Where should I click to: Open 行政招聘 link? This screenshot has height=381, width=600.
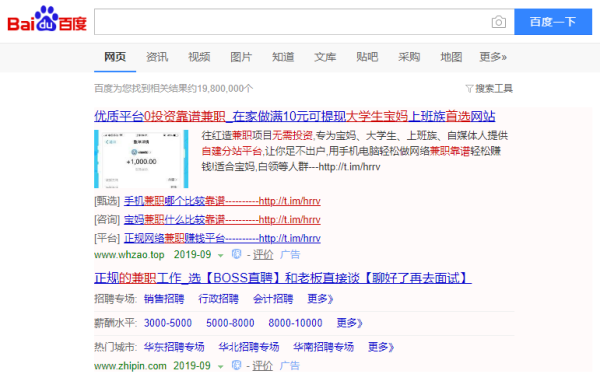(218, 299)
